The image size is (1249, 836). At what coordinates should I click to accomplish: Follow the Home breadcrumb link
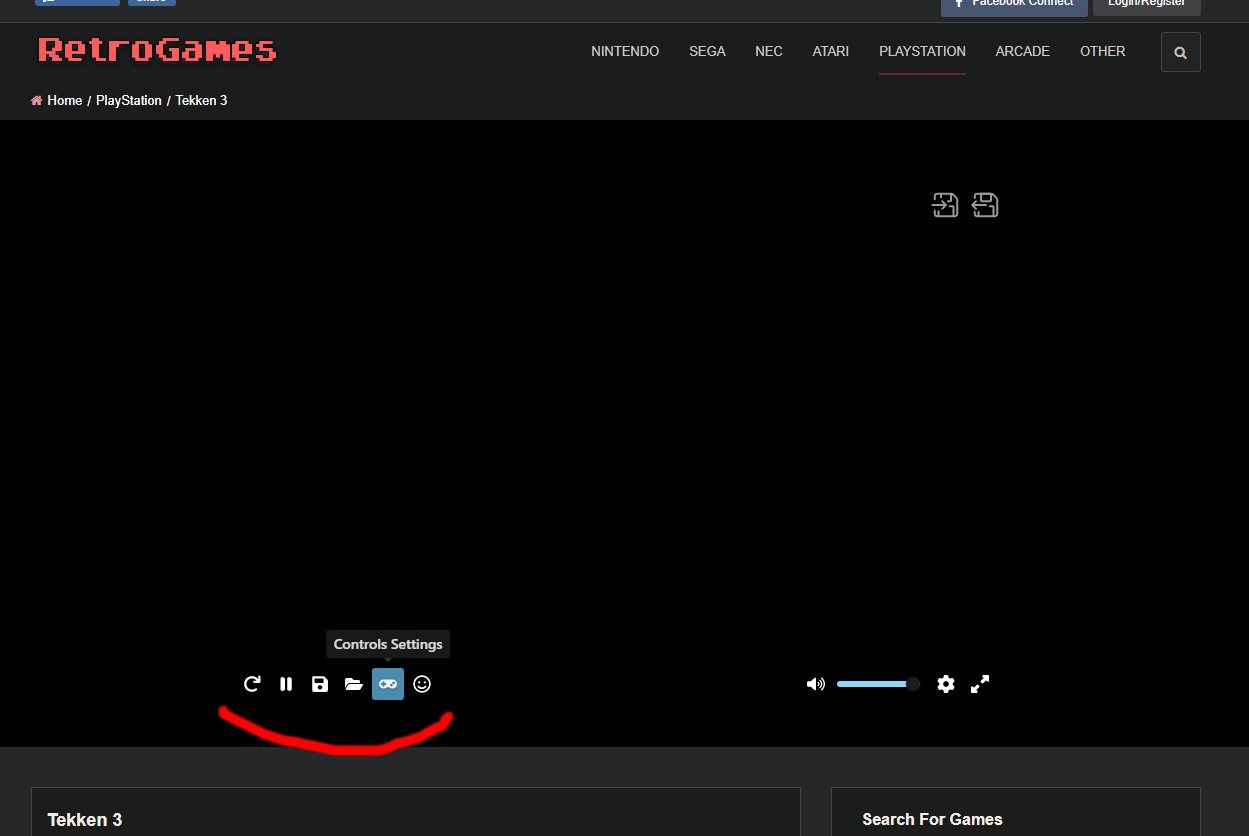point(64,100)
